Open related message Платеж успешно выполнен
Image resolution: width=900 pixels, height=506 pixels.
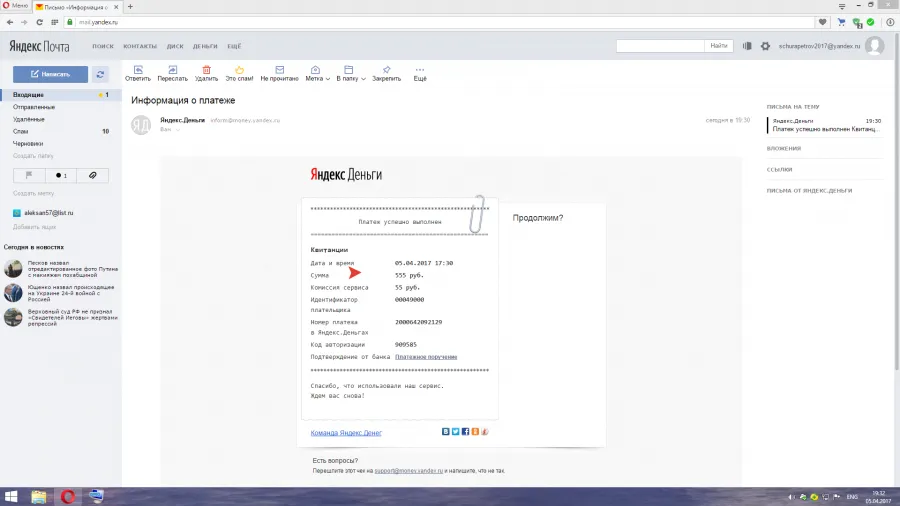(x=825, y=125)
